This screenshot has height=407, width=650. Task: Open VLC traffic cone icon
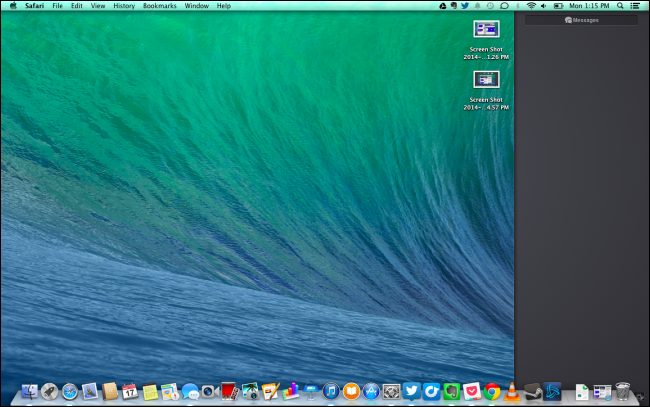pyautogui.click(x=512, y=391)
